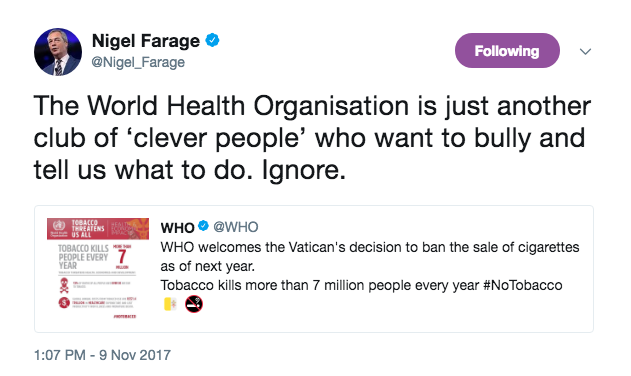Click the main tweet text about WHO
Viewport: 631px width, 376px height.
point(312,138)
